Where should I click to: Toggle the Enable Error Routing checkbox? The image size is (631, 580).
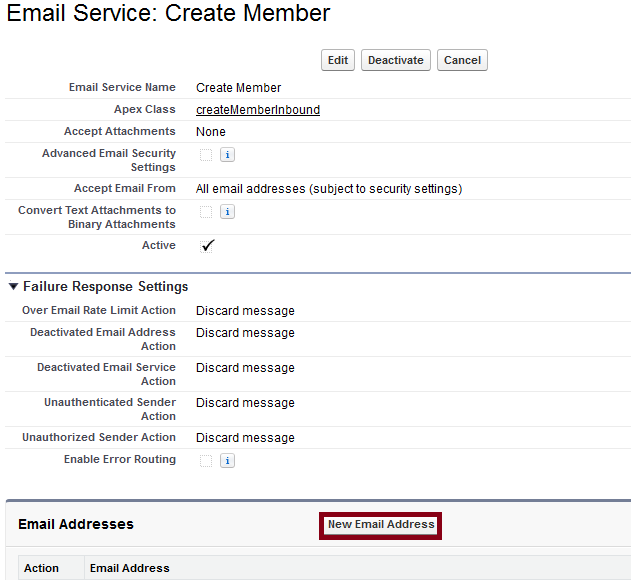[x=206, y=460]
